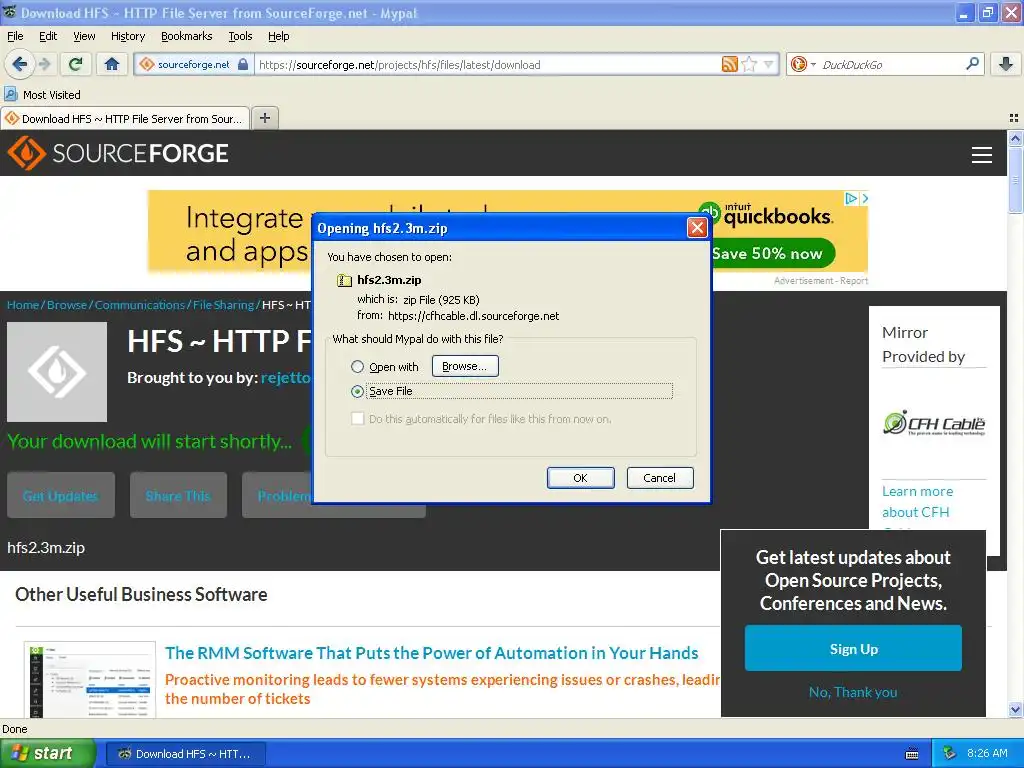
Task: Click the system tray network icon
Action: pos(950,754)
